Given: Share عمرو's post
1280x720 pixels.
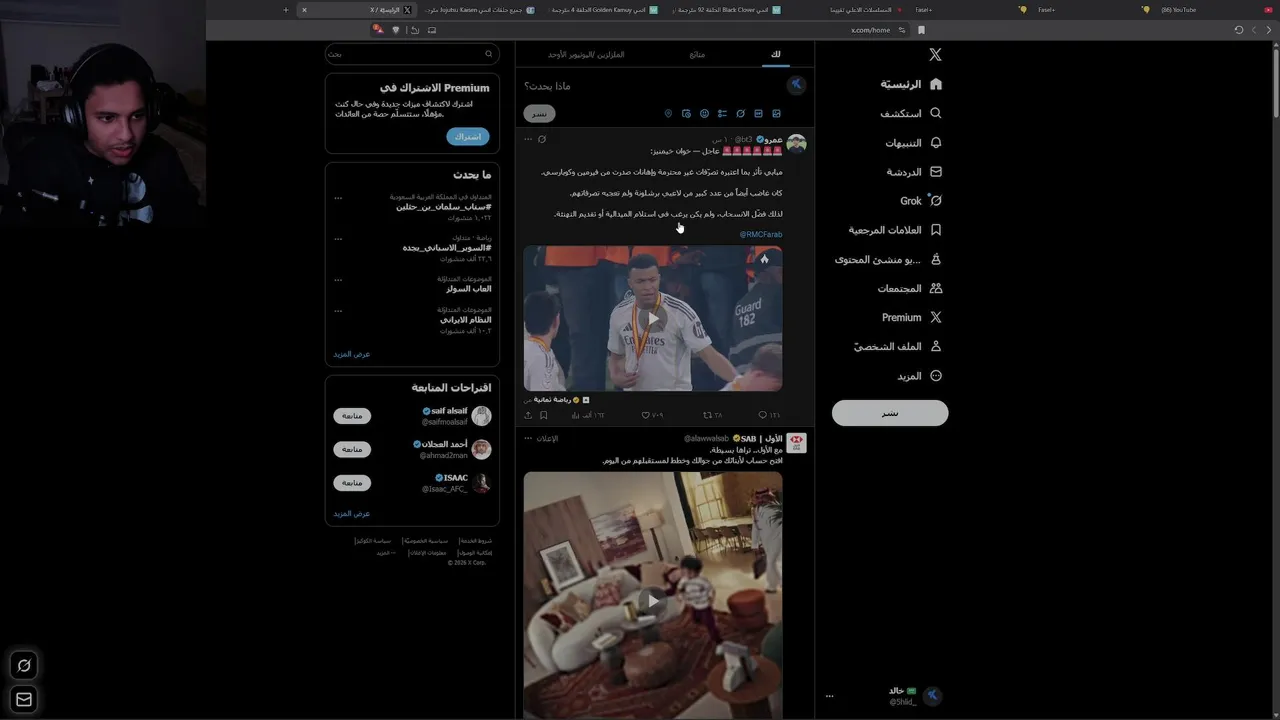Looking at the screenshot, I should pyautogui.click(x=528, y=415).
